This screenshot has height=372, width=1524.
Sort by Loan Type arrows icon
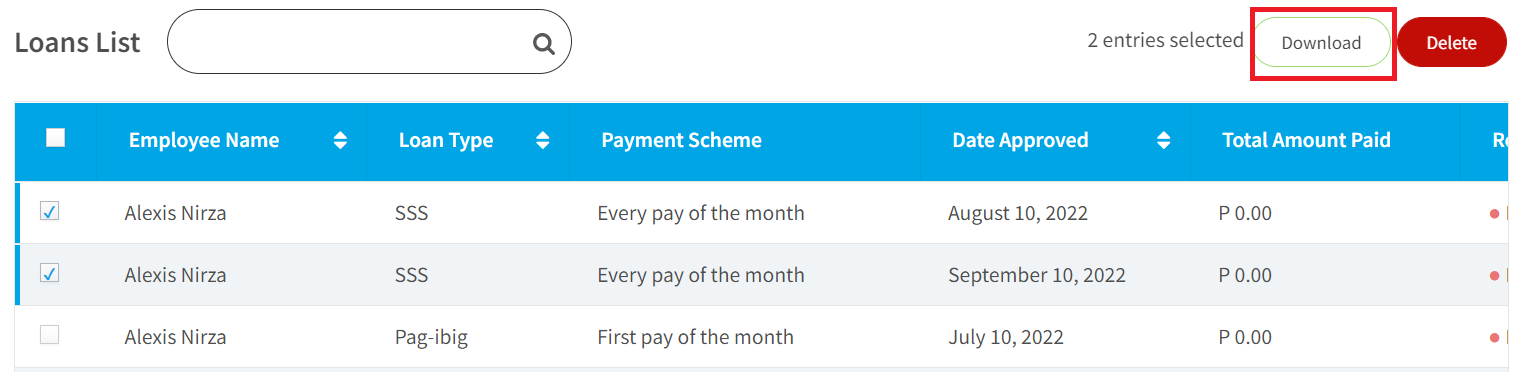coord(543,141)
